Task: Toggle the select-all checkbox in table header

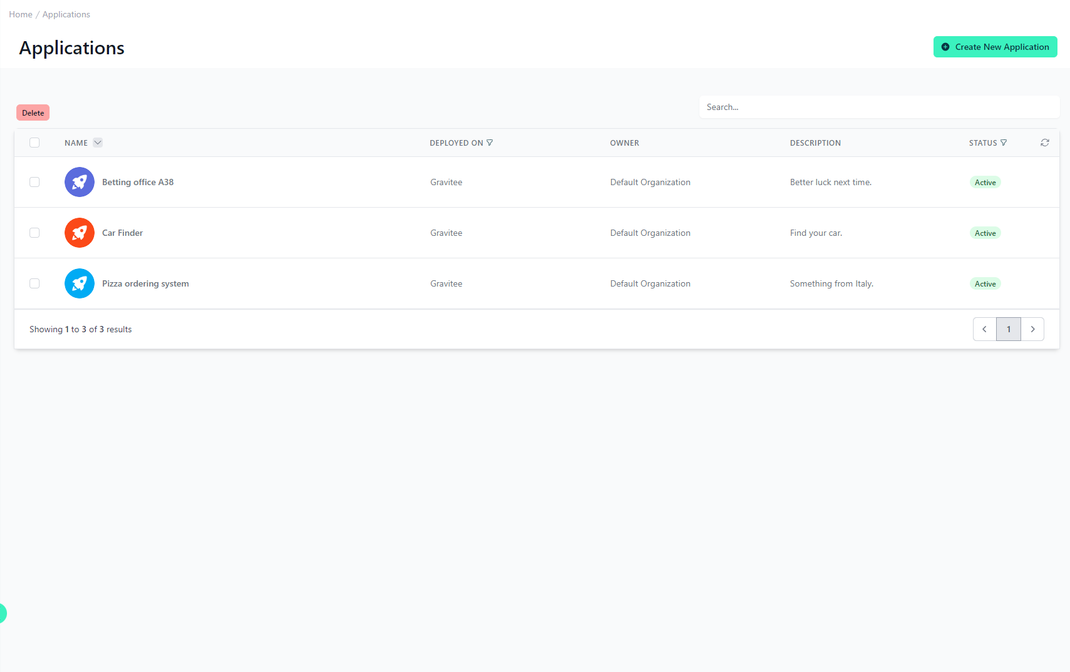Action: point(34,142)
